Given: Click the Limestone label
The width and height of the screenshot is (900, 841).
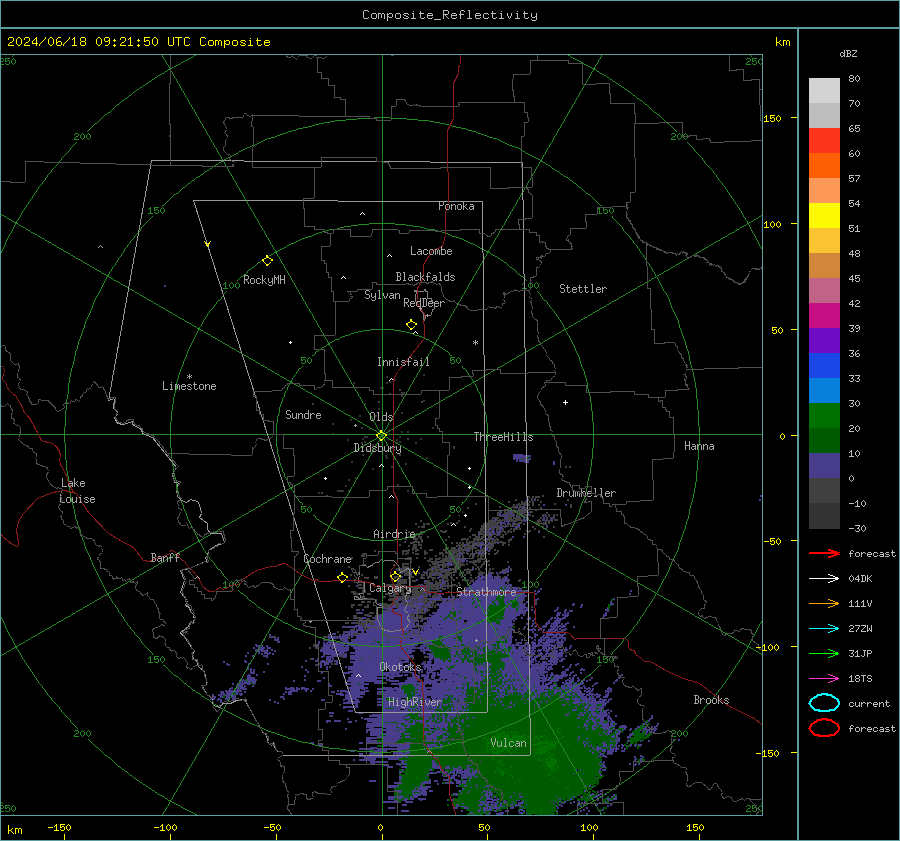Looking at the screenshot, I should click(189, 386).
